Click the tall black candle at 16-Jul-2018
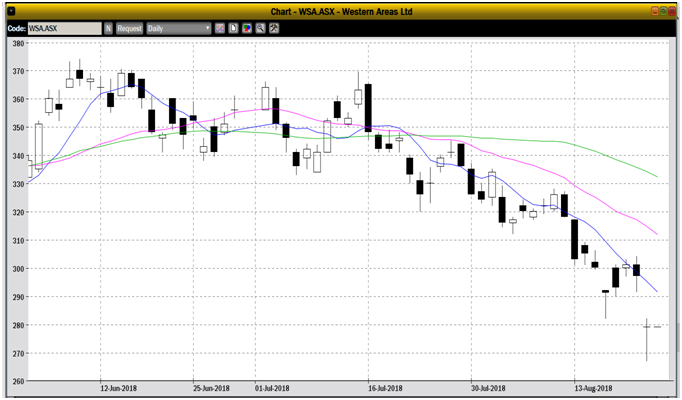682x400 pixels. coord(368,108)
